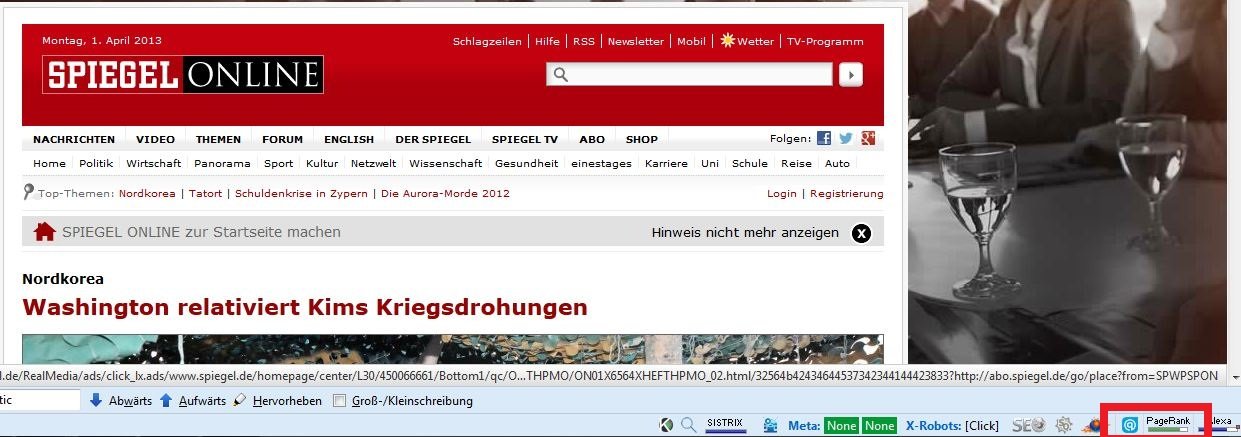
Task: Submit search with the arrow button
Action: click(x=850, y=74)
